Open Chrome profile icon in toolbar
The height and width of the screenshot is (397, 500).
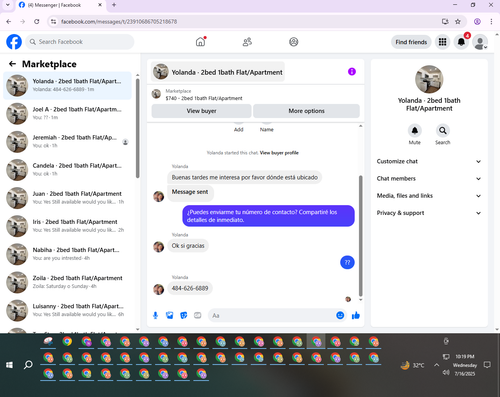tap(477, 22)
